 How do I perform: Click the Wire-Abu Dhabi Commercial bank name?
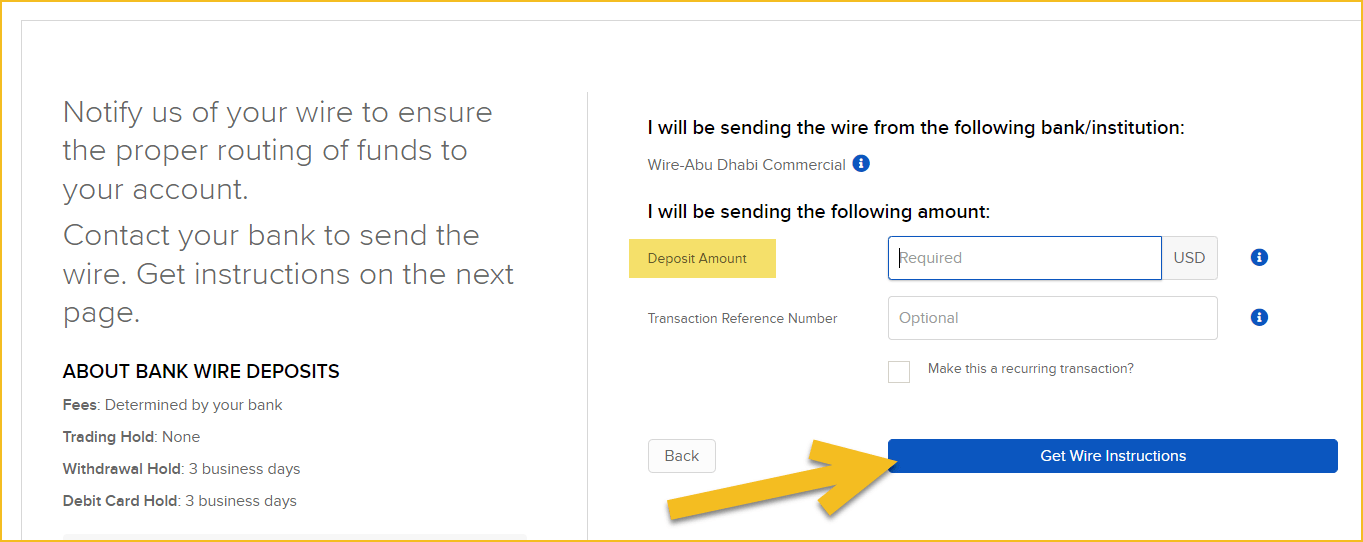click(747, 165)
